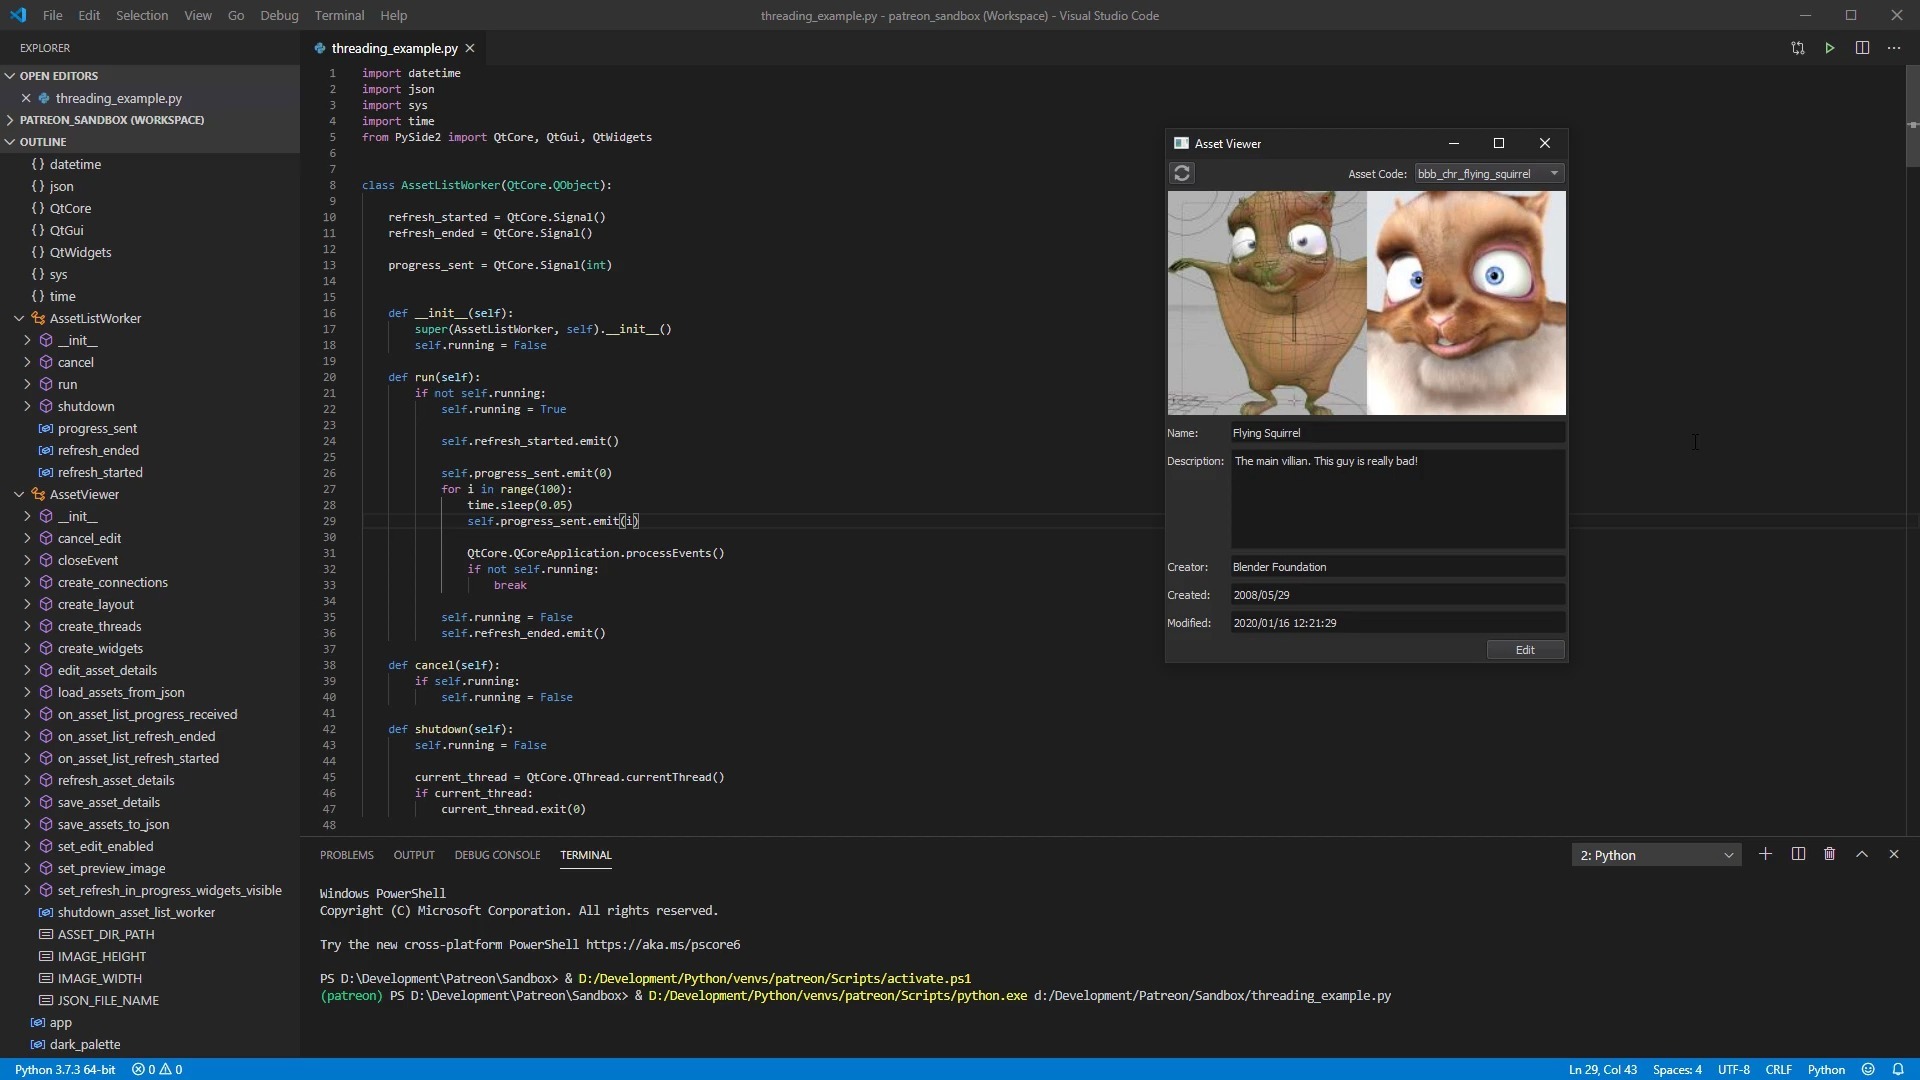Collapse the OUTLINE section
This screenshot has width=1920, height=1080.
click(x=10, y=142)
